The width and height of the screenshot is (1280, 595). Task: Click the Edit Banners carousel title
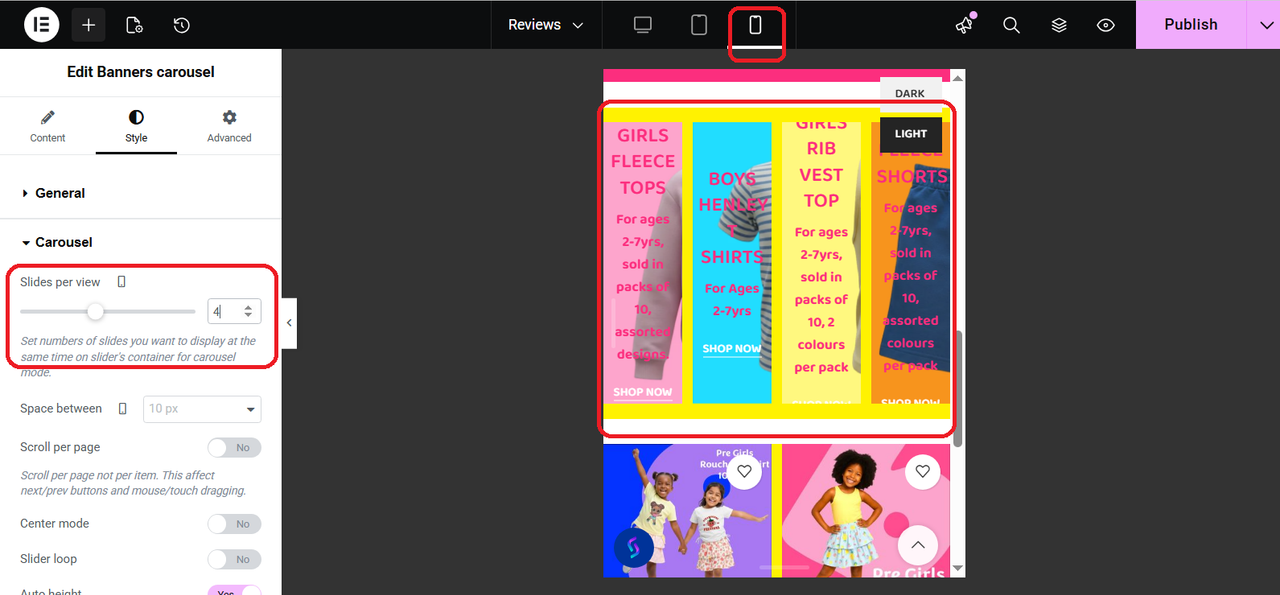pos(140,72)
